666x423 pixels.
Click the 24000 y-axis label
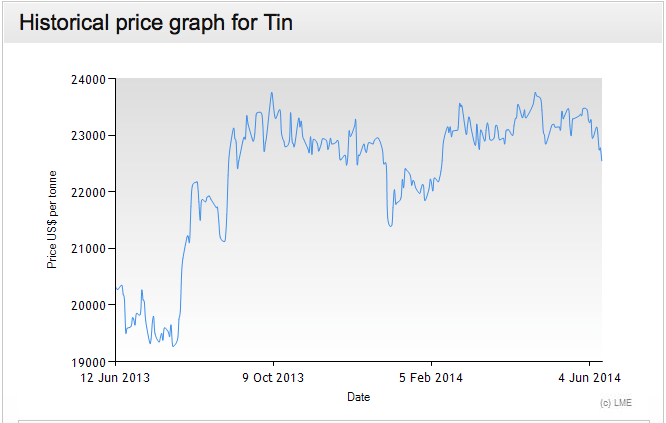coord(93,79)
